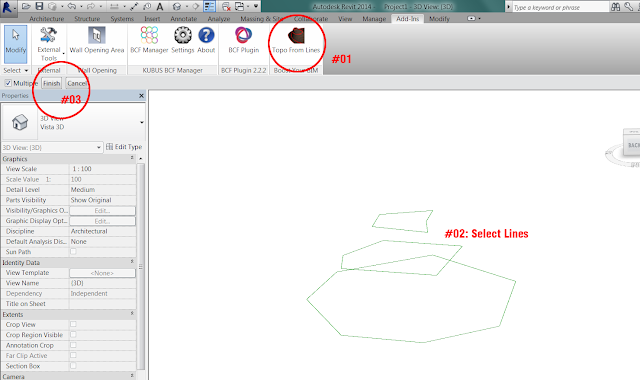640x380 pixels.
Task: Select the Wall Opening Area tool
Action: [x=97, y=40]
